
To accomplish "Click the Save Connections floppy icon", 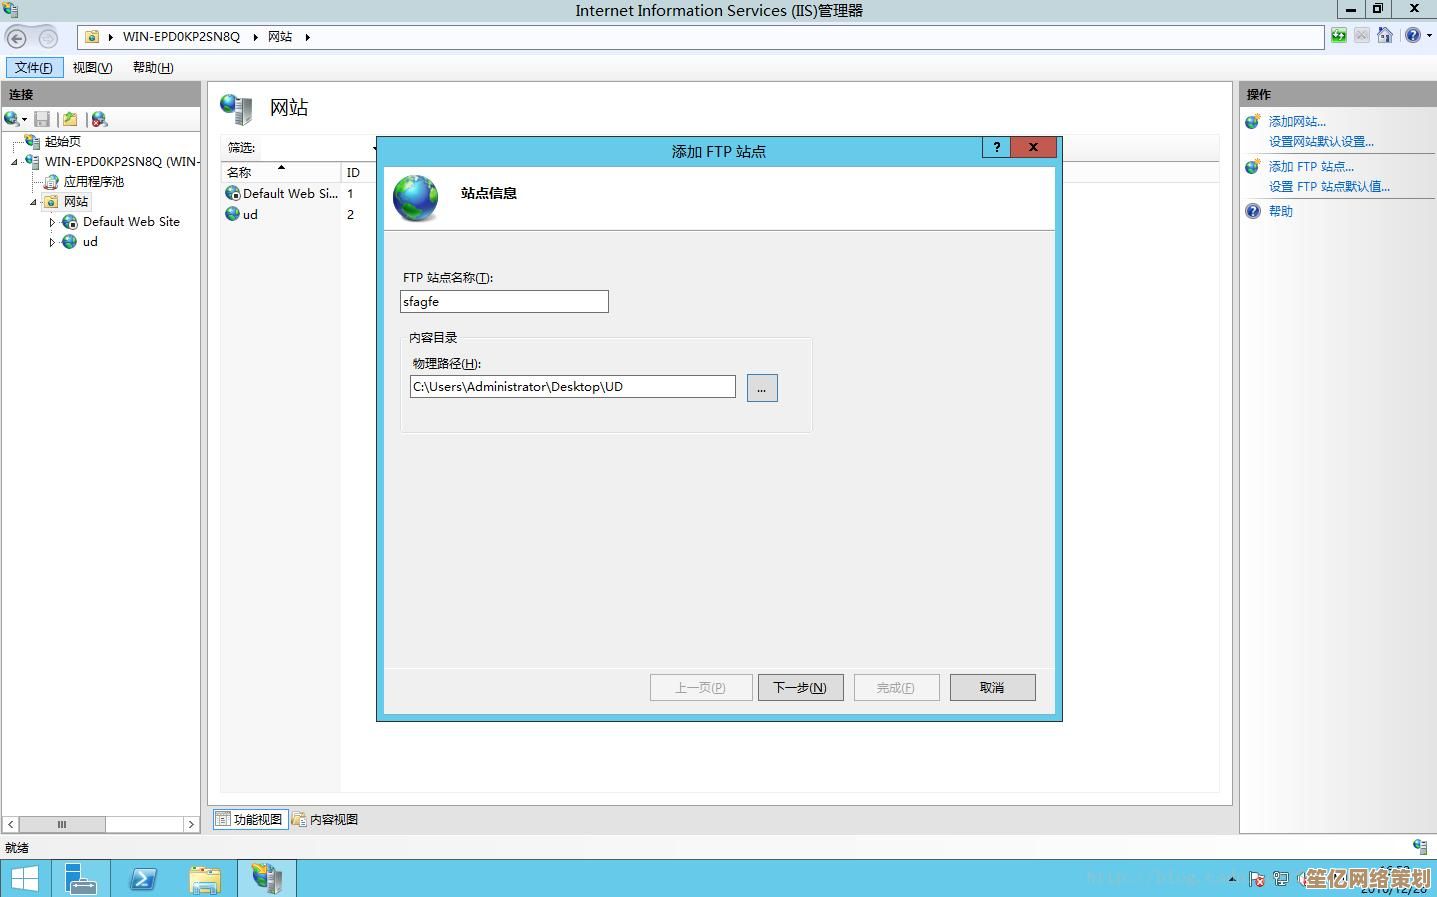I will click(x=42, y=119).
